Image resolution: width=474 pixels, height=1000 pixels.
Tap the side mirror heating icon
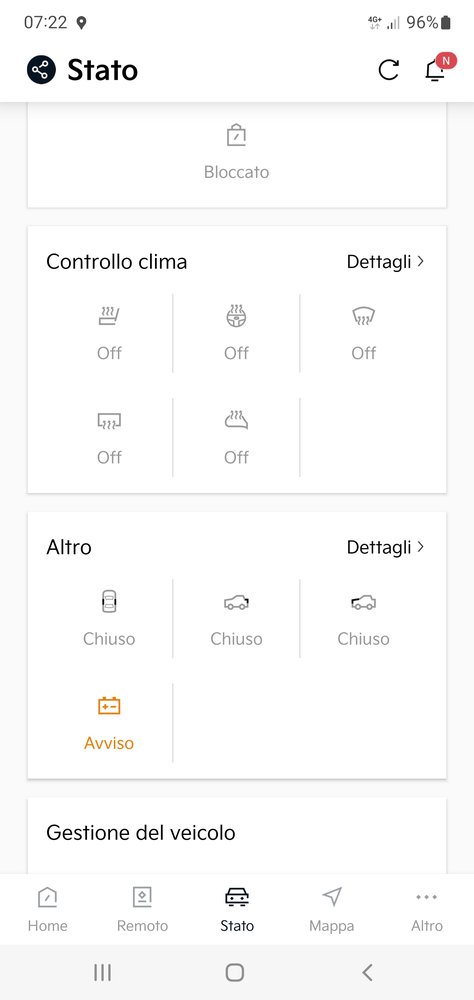(237, 420)
